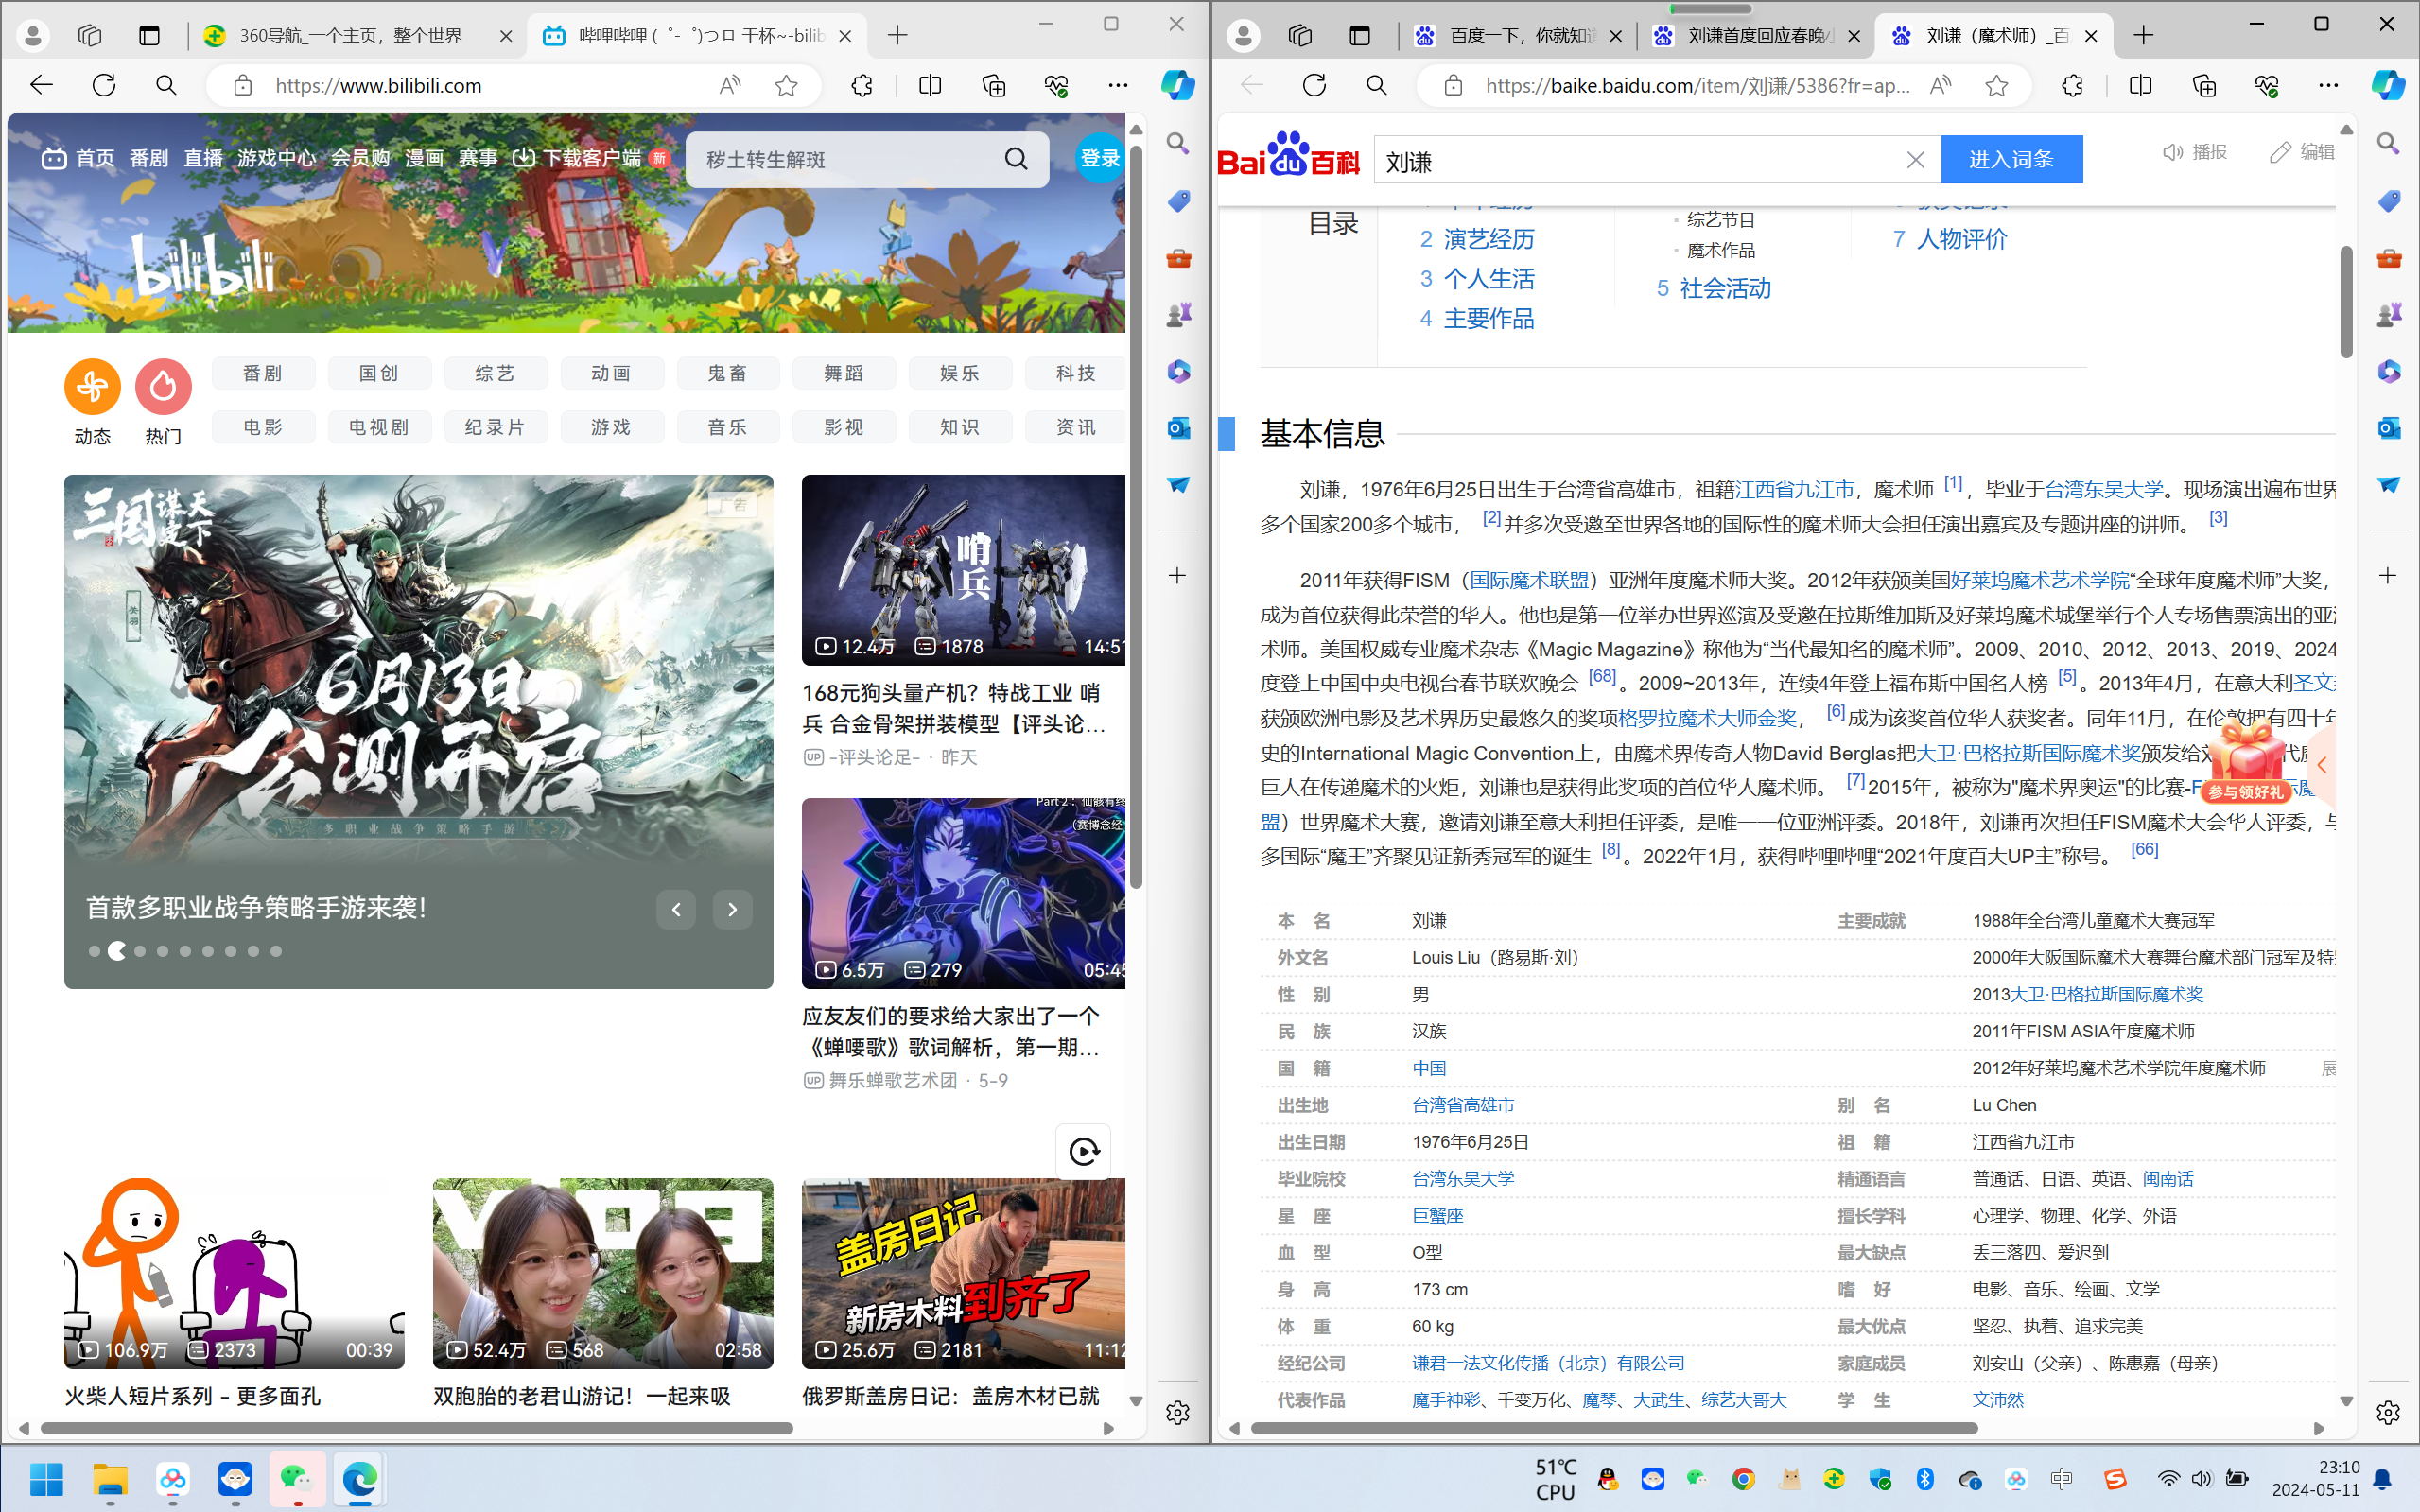This screenshot has height=1512, width=2420.
Task: Open extensions icon in bilibili browser toolbar
Action: pyautogui.click(x=861, y=86)
